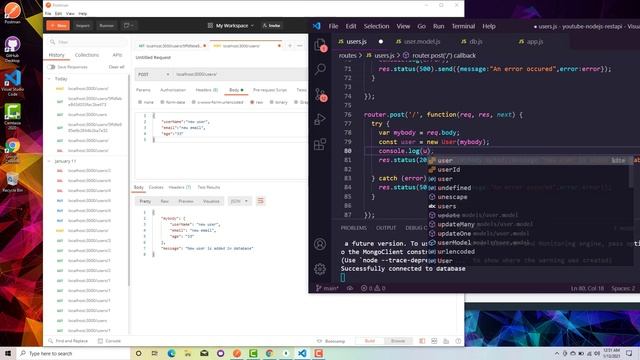Select the none body type radio
The image size is (640, 360).
(x=140, y=102)
